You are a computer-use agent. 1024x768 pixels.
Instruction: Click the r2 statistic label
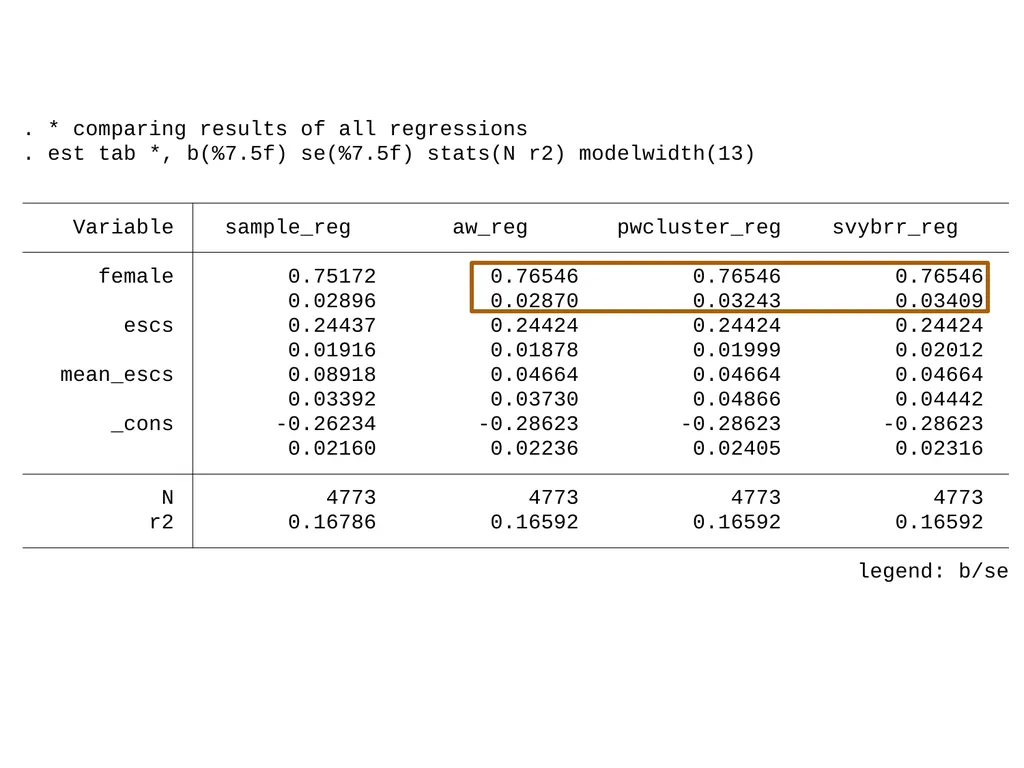tap(161, 522)
